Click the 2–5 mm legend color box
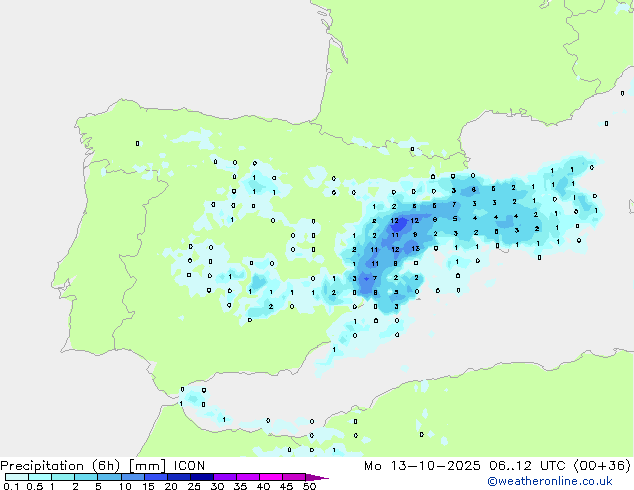This screenshot has height=490, width=634. click(86, 477)
